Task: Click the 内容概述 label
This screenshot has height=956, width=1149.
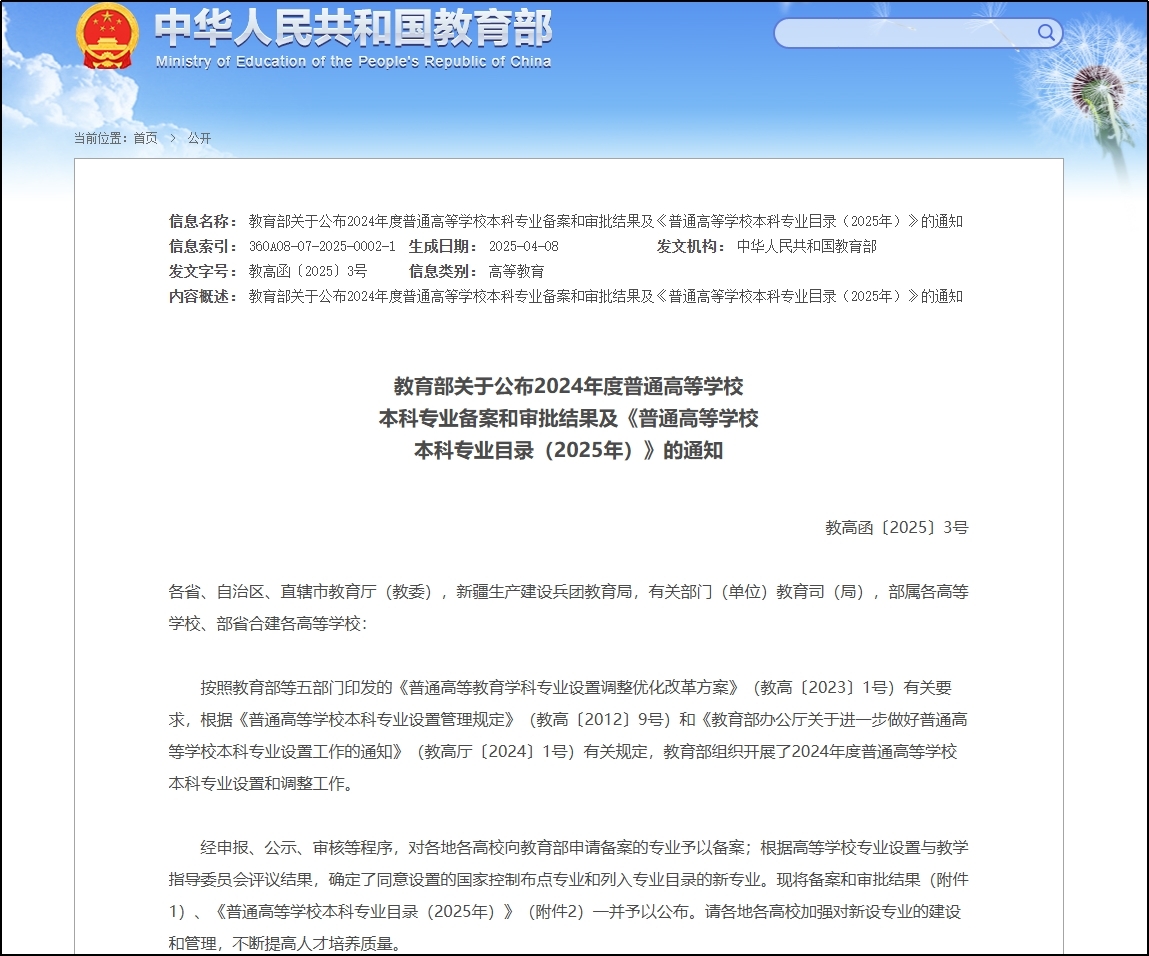Action: pyautogui.click(x=202, y=296)
